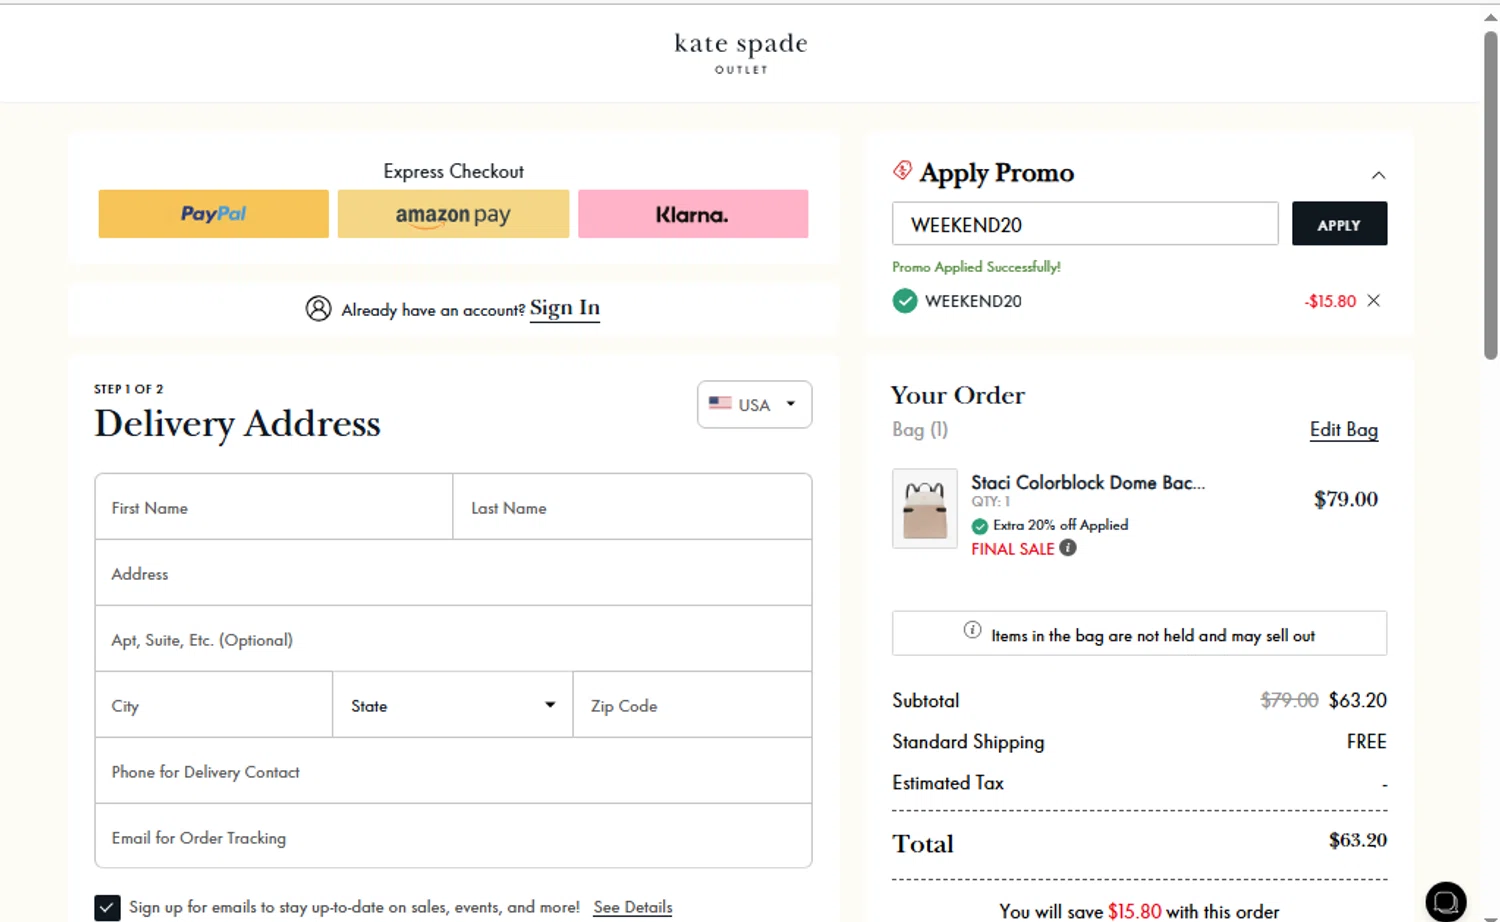Click the promo code field containing WEEKEND20
Screen dimensions: 1500x922
(1085, 224)
